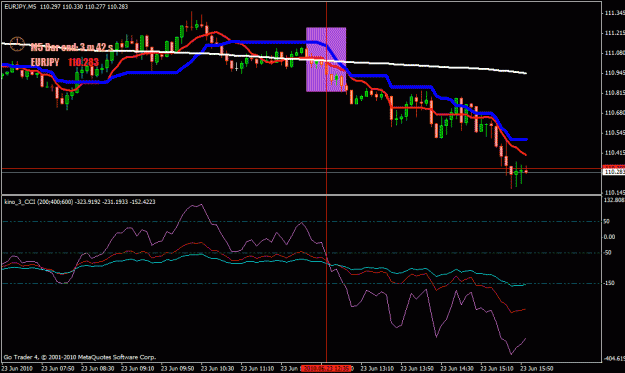The image size is (625, 373).
Task: Click the 23 Jun 15:50 time axis label
Action: point(537,369)
